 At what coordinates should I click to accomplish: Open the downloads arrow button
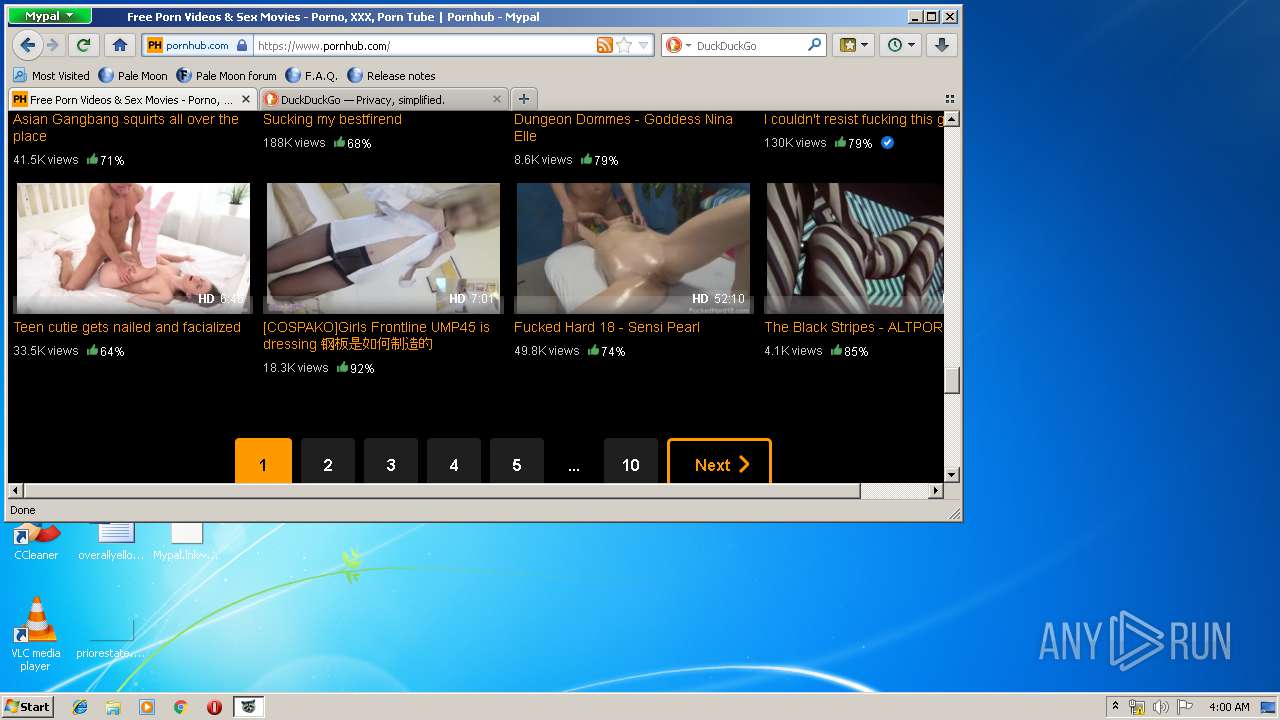tap(942, 45)
